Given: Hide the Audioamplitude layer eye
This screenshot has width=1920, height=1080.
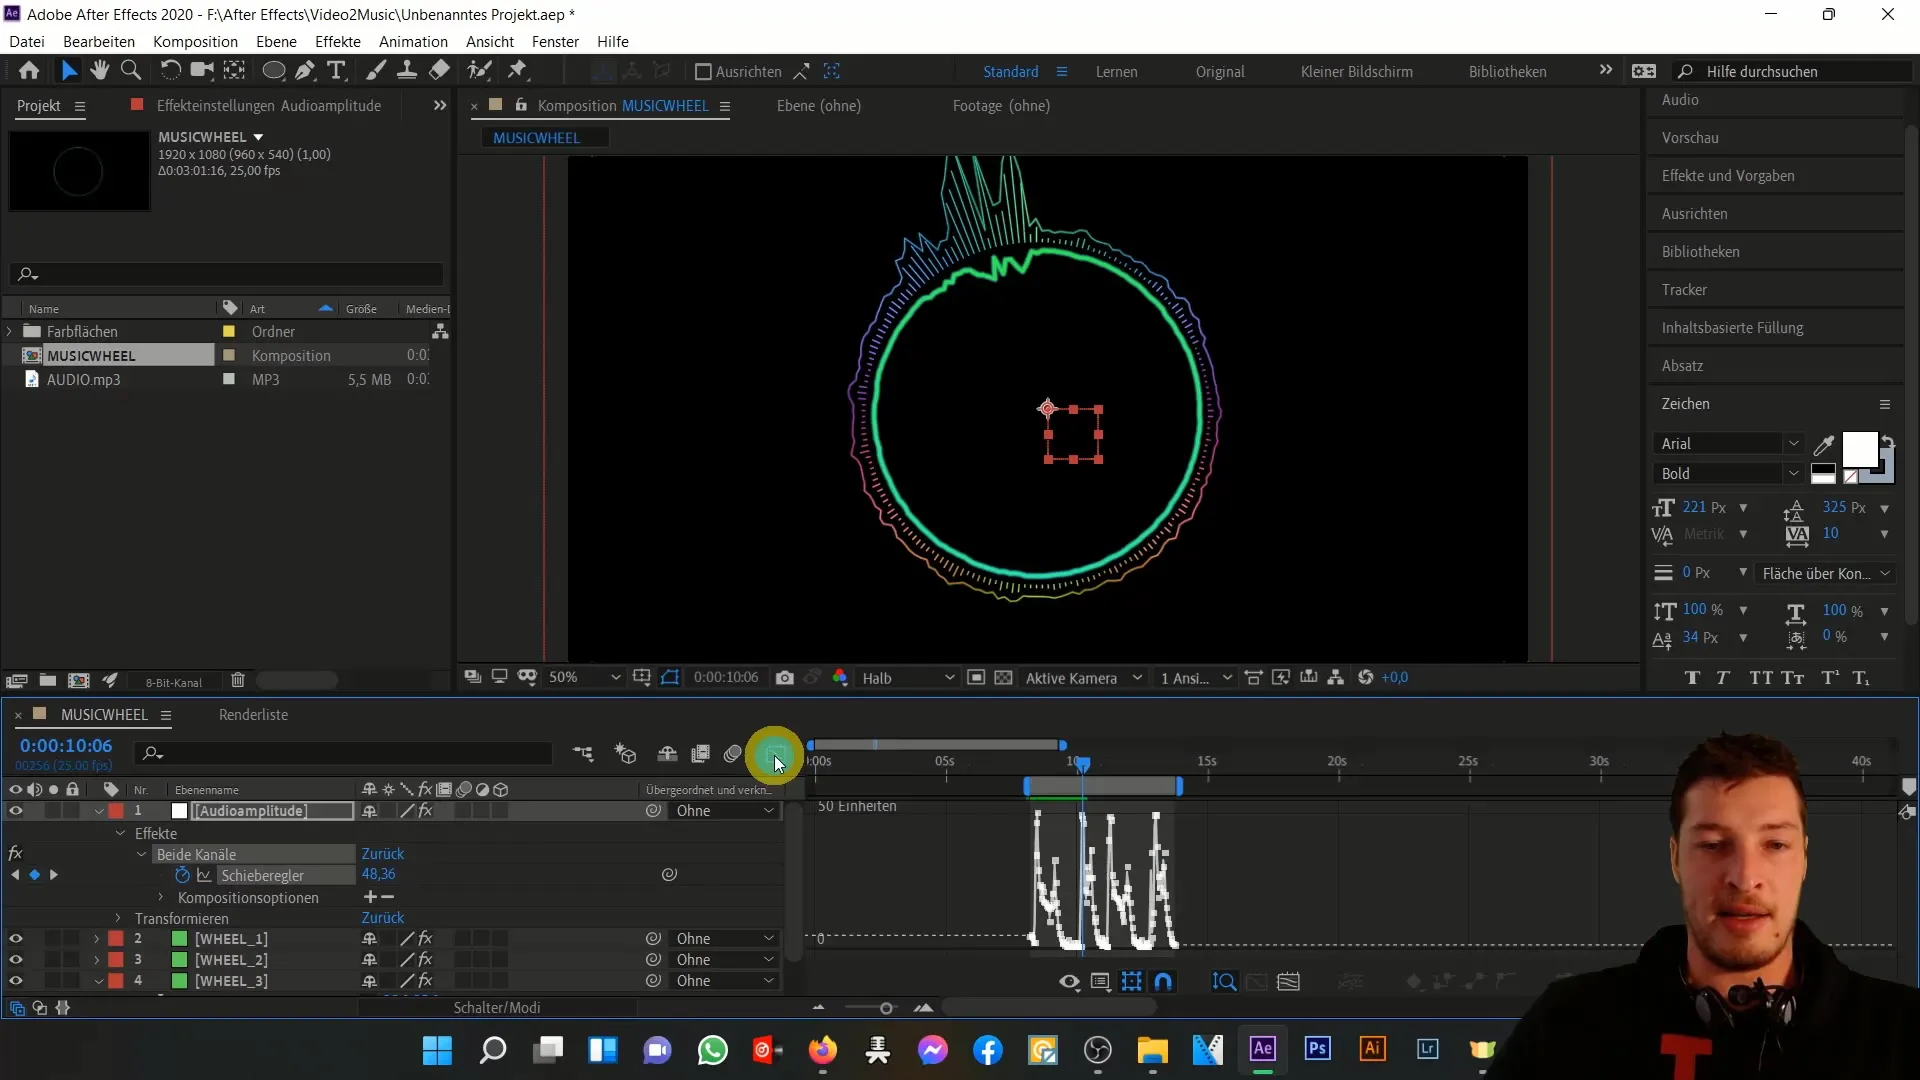Looking at the screenshot, I should click(16, 811).
